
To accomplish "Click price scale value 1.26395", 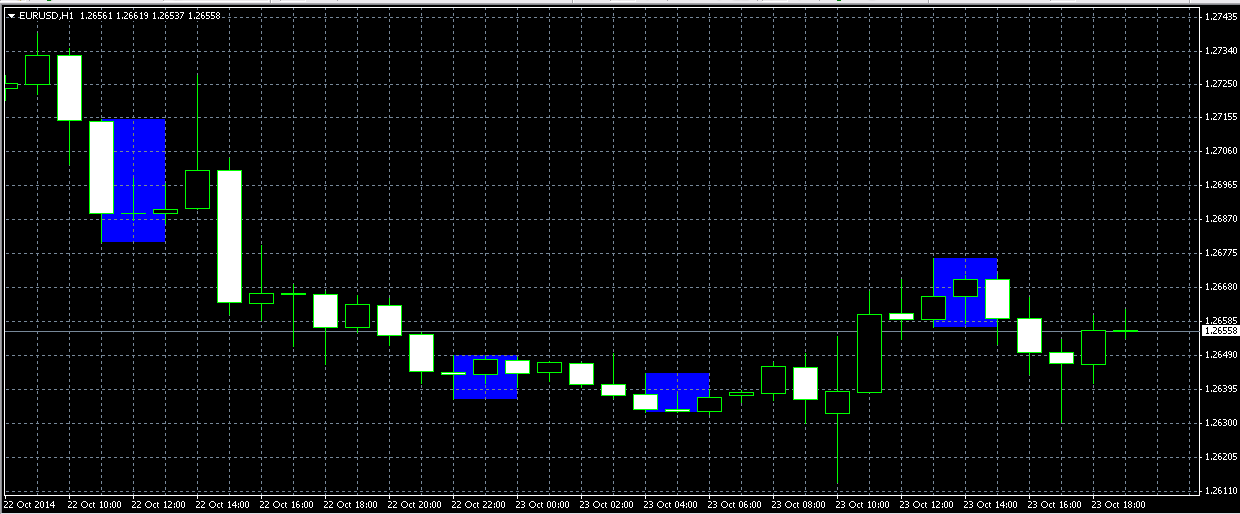I will 1221,389.
